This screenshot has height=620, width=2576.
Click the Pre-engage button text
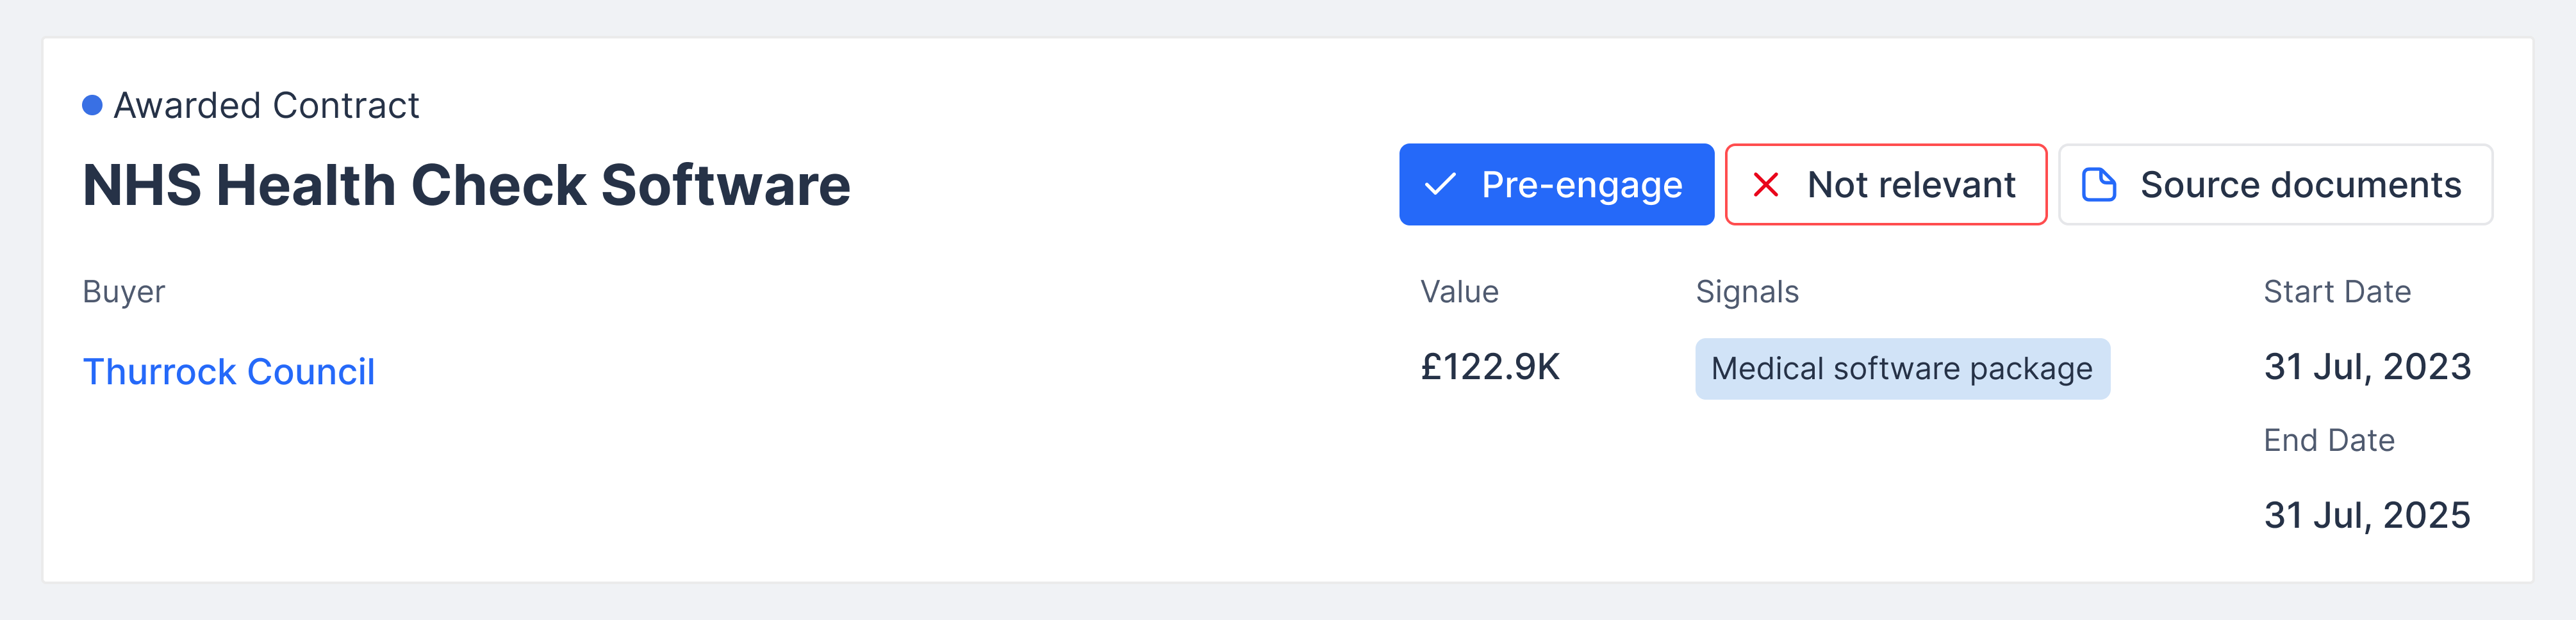point(1581,185)
